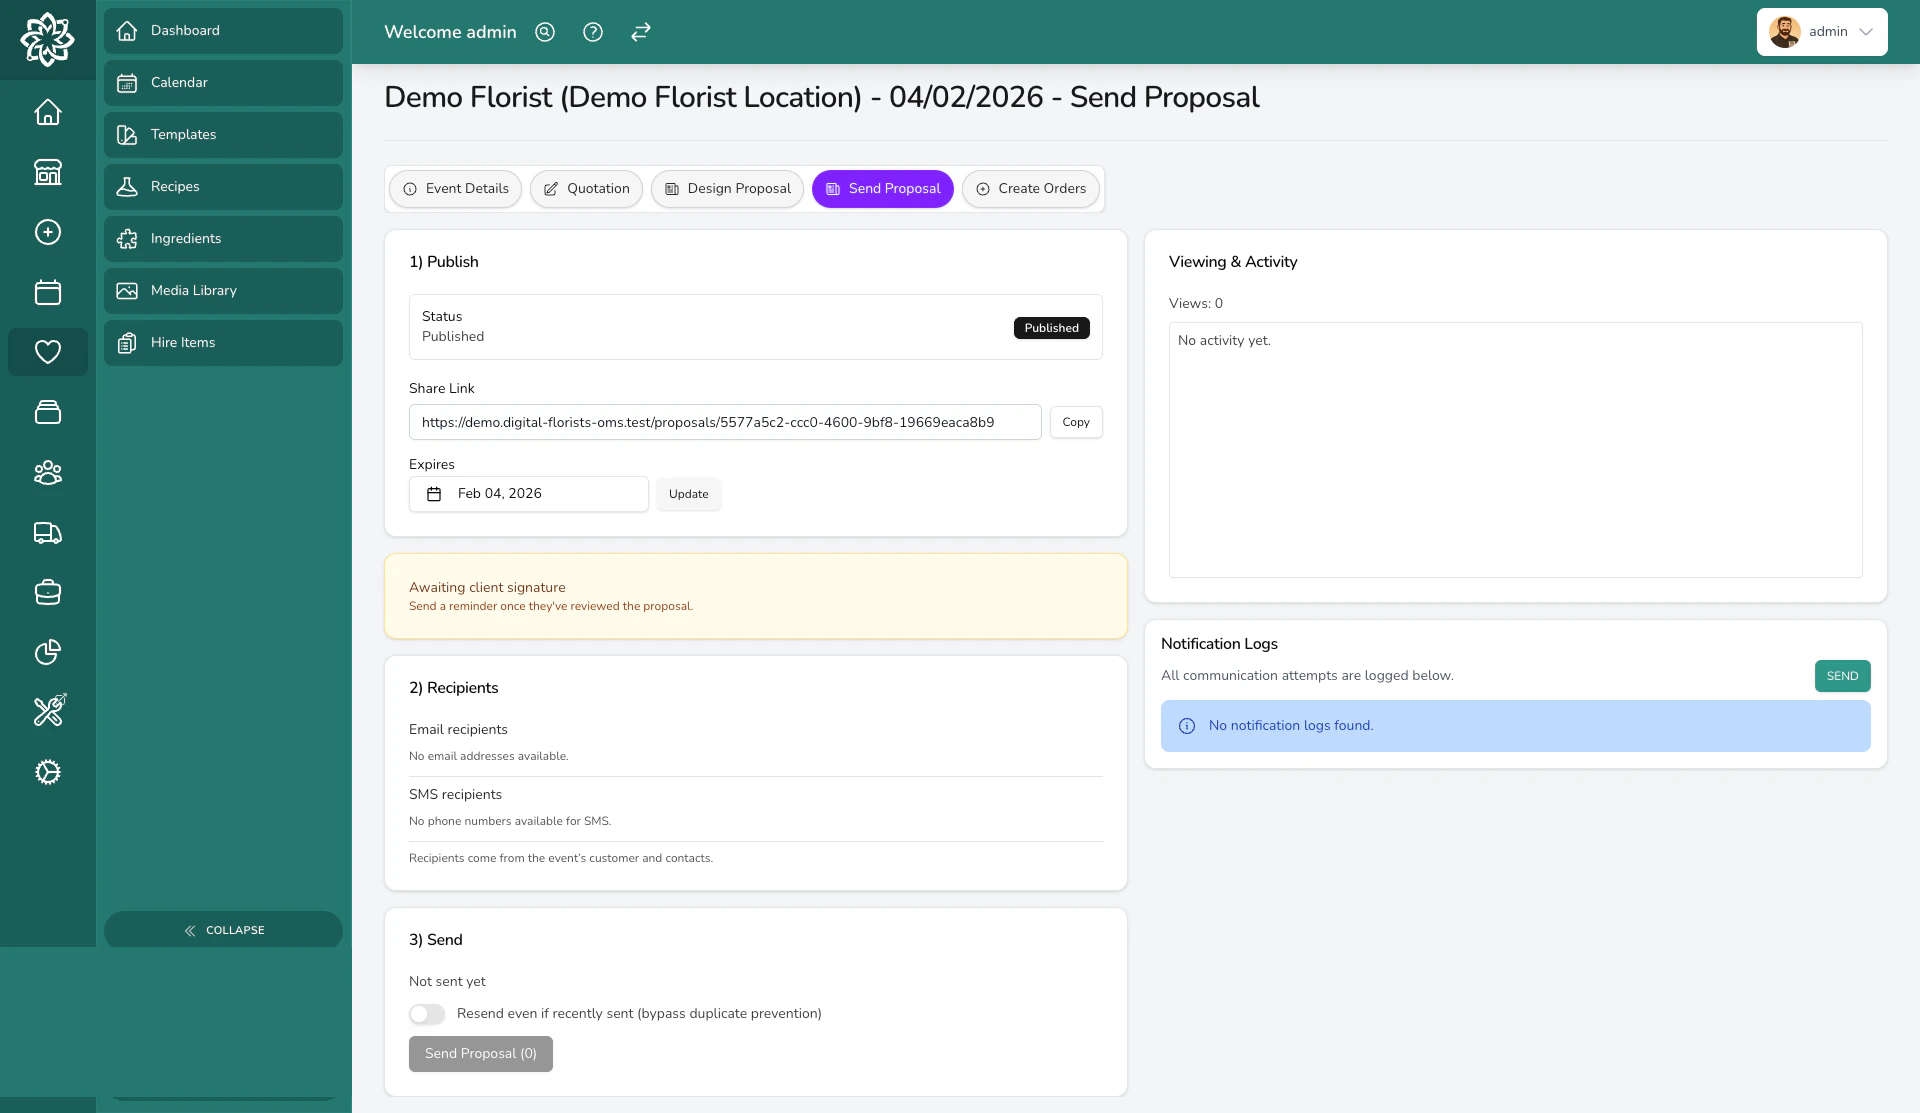Open the Expires date picker
Screen dimensions: 1920x1113
528,493
